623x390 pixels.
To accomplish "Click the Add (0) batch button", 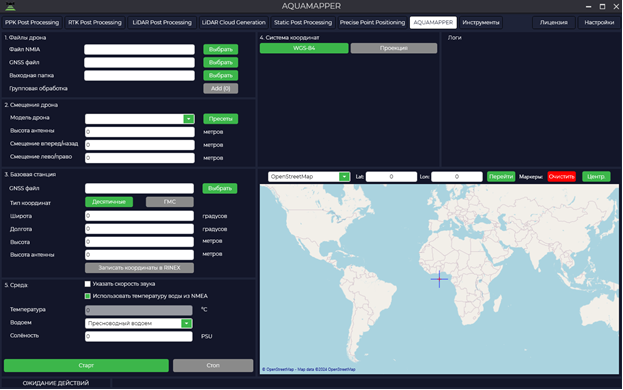I will [x=221, y=88].
